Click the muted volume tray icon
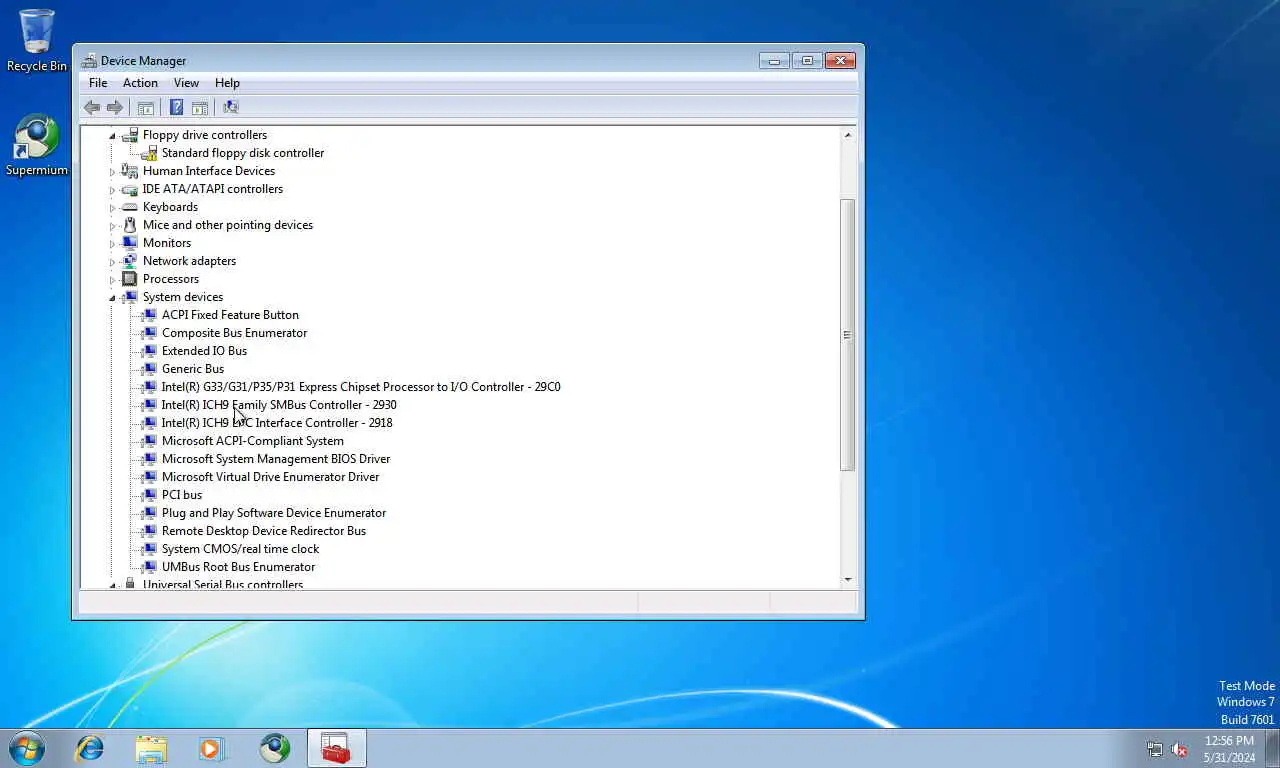Image resolution: width=1280 pixels, height=768 pixels. click(1179, 749)
